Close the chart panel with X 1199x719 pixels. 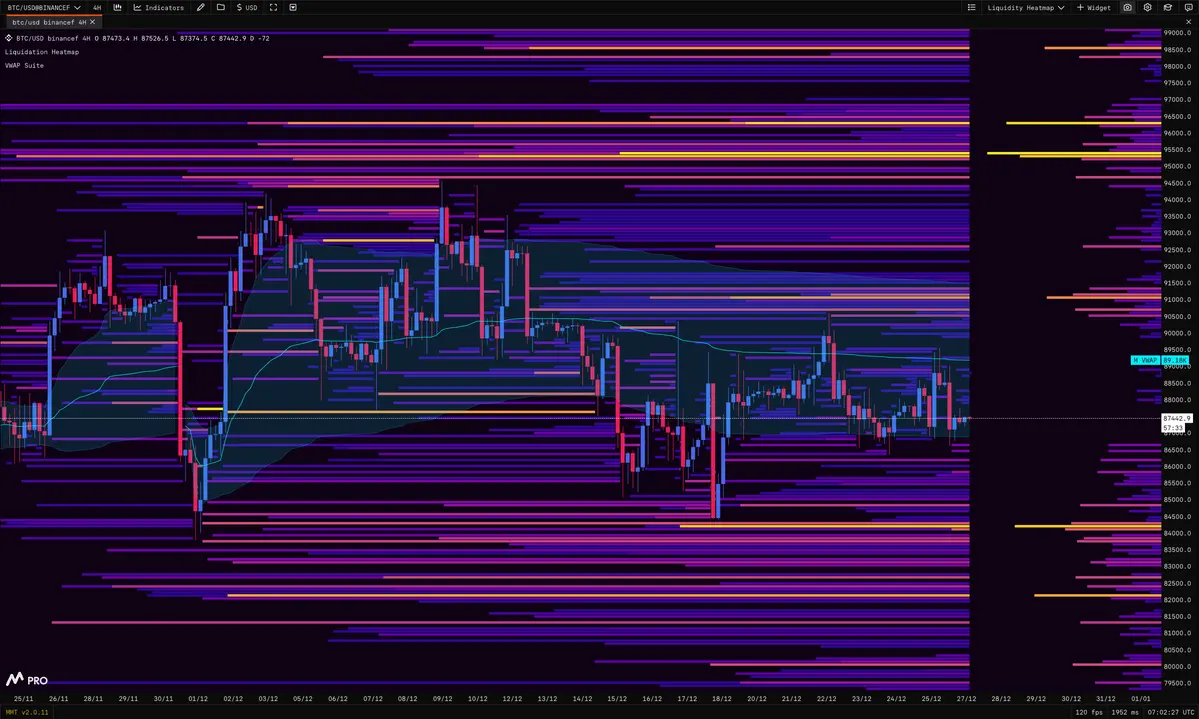click(1188, 22)
